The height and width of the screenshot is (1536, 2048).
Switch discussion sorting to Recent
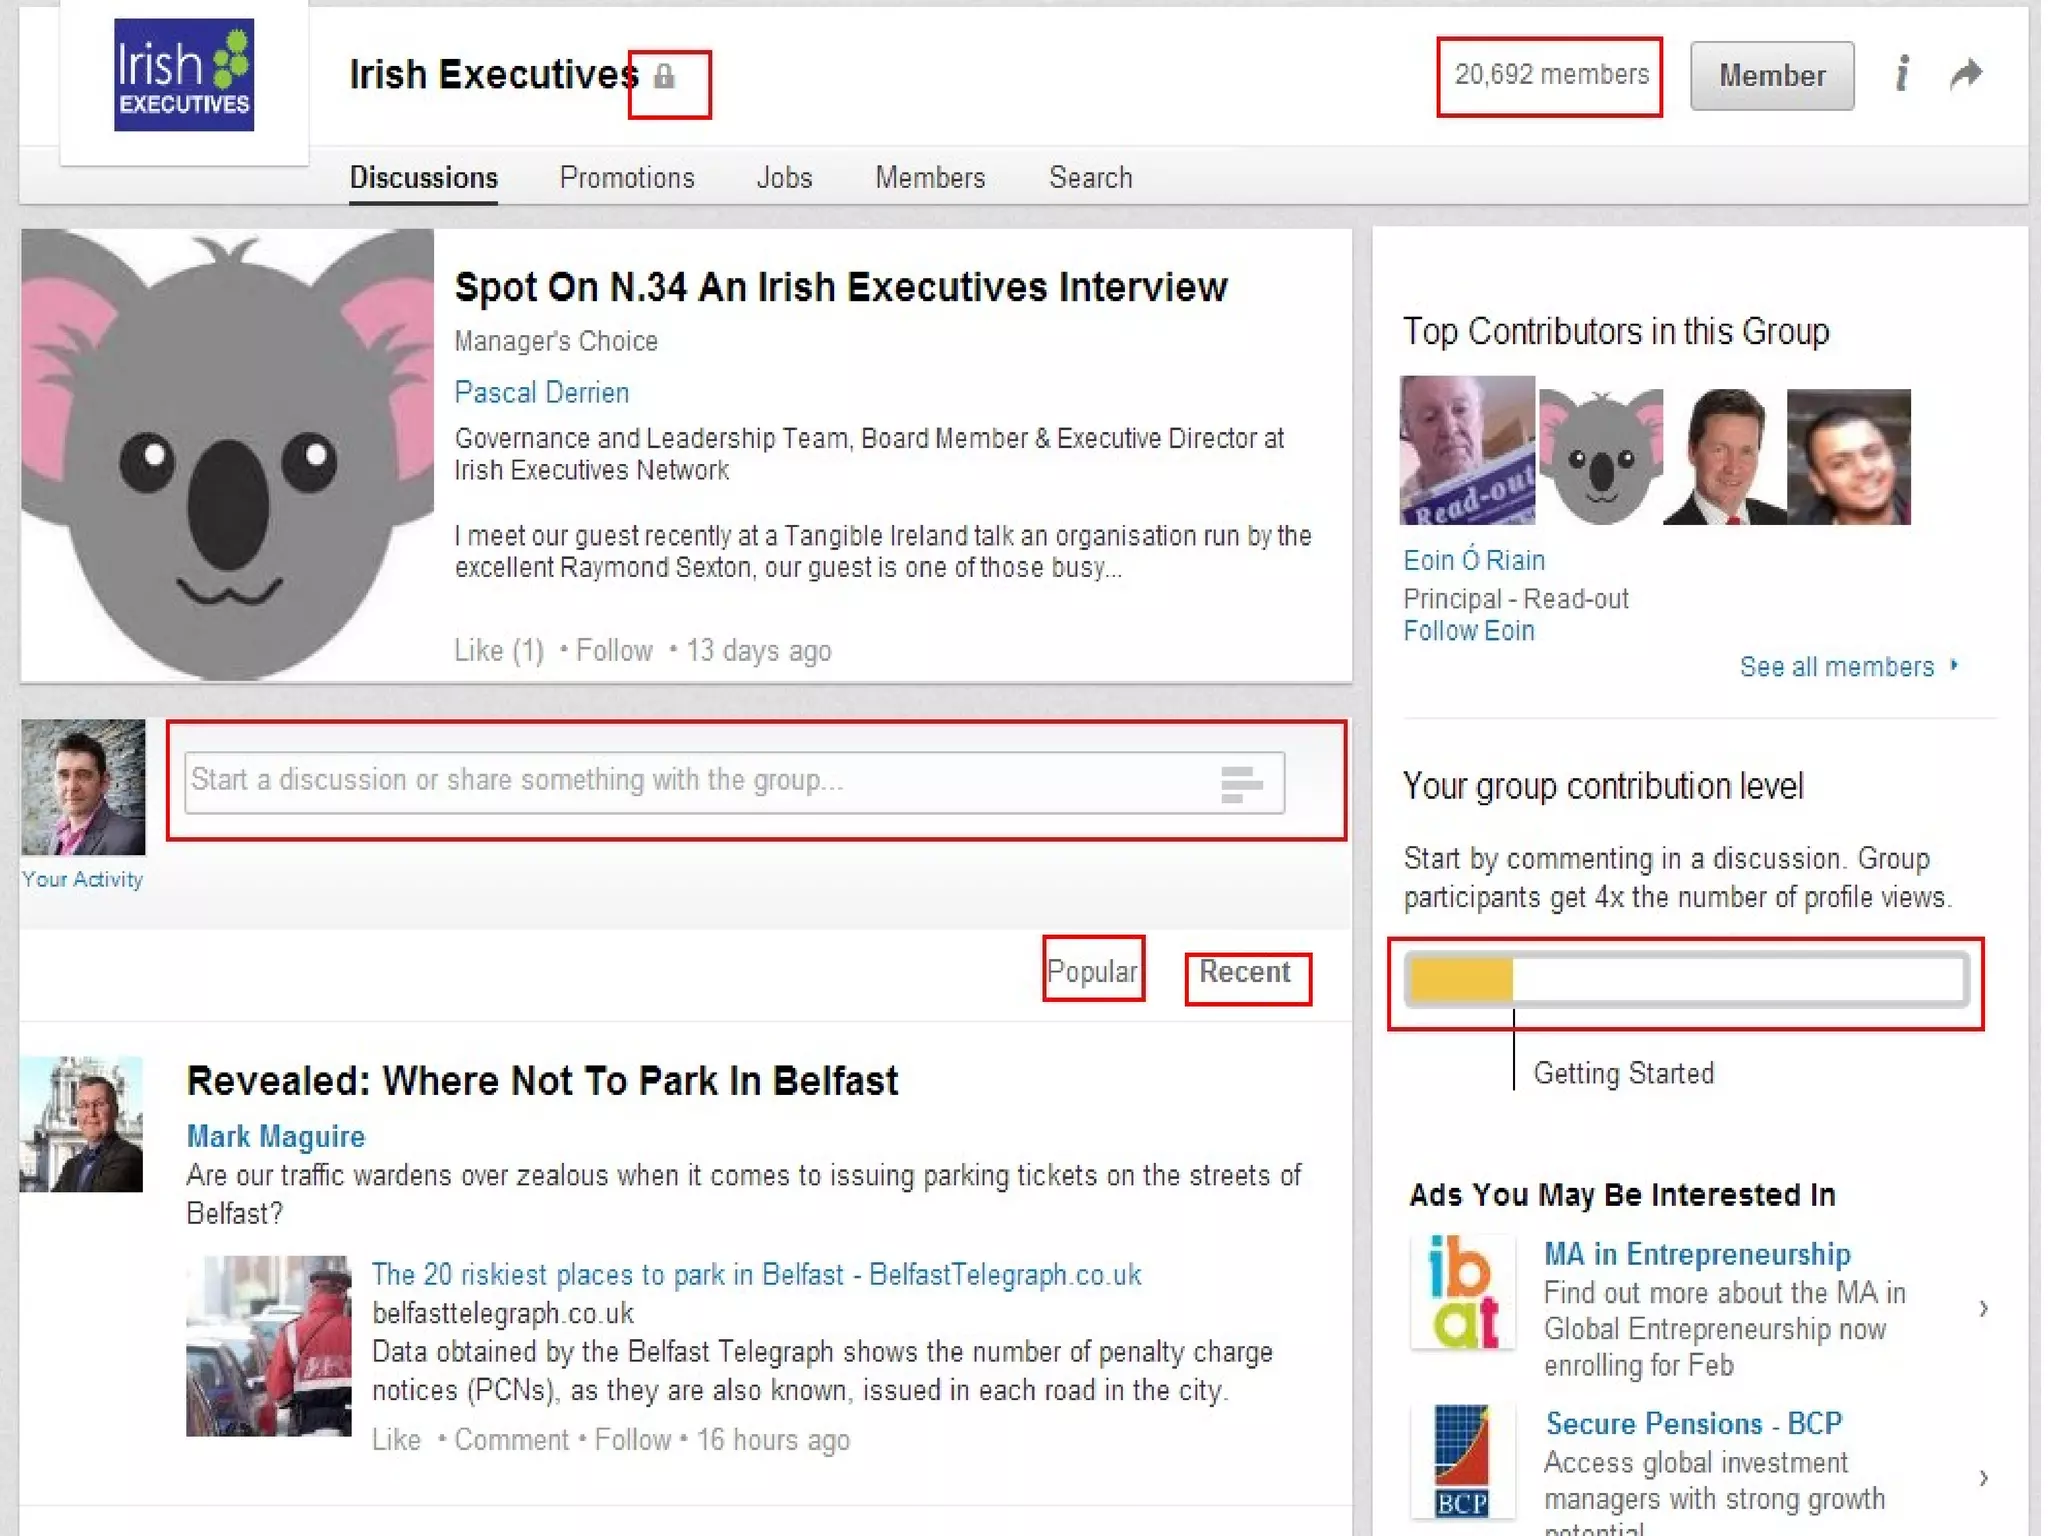pyautogui.click(x=1245, y=972)
